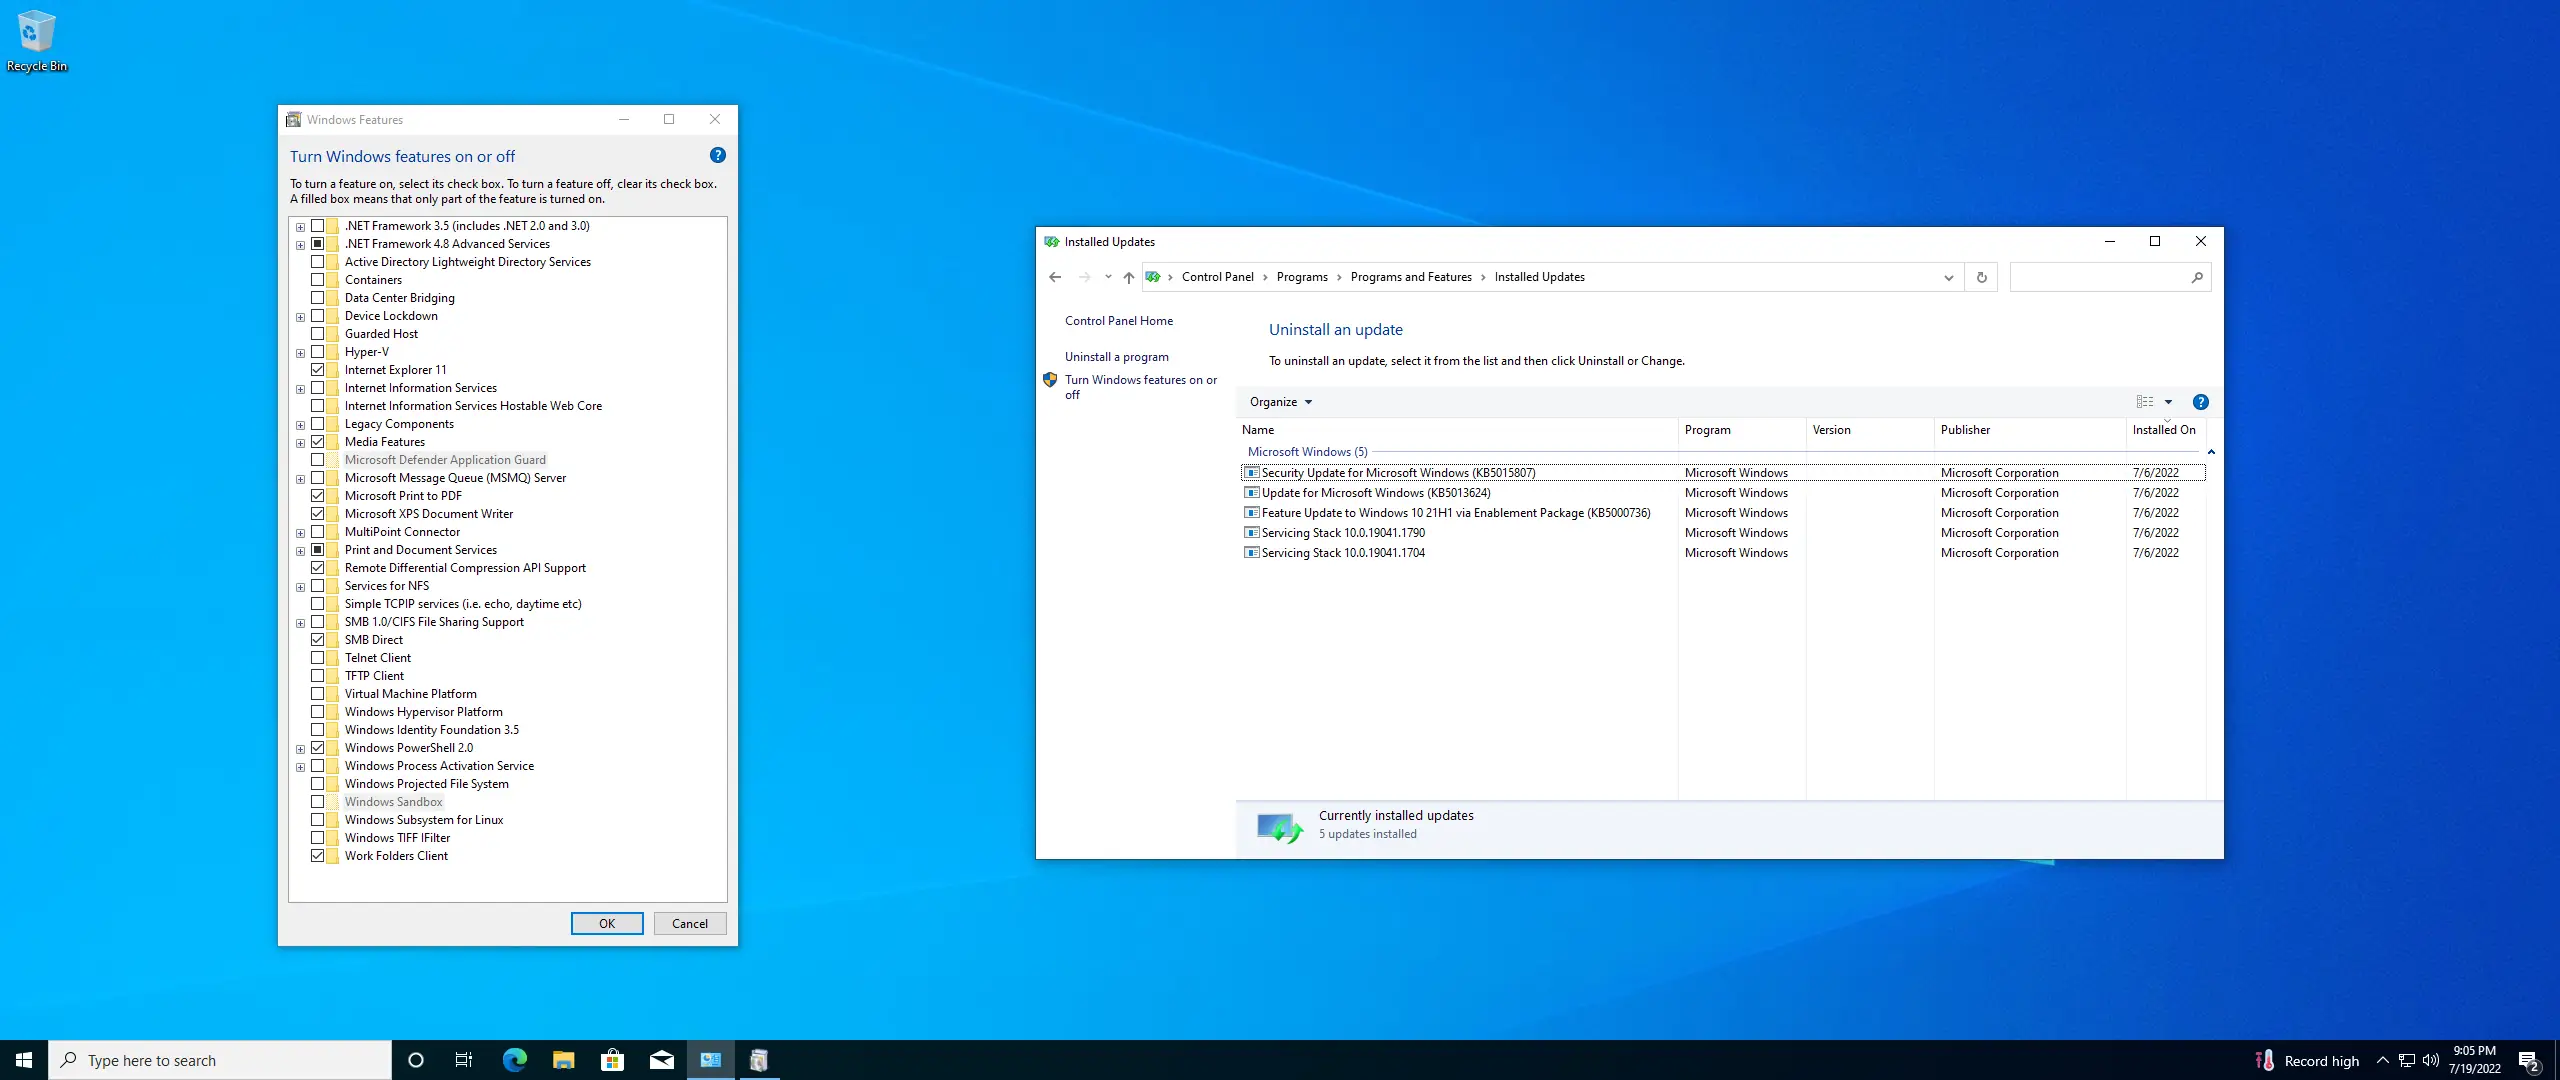Open Microsoft Edge from taskbar
The width and height of the screenshot is (2560, 1080).
514,1060
